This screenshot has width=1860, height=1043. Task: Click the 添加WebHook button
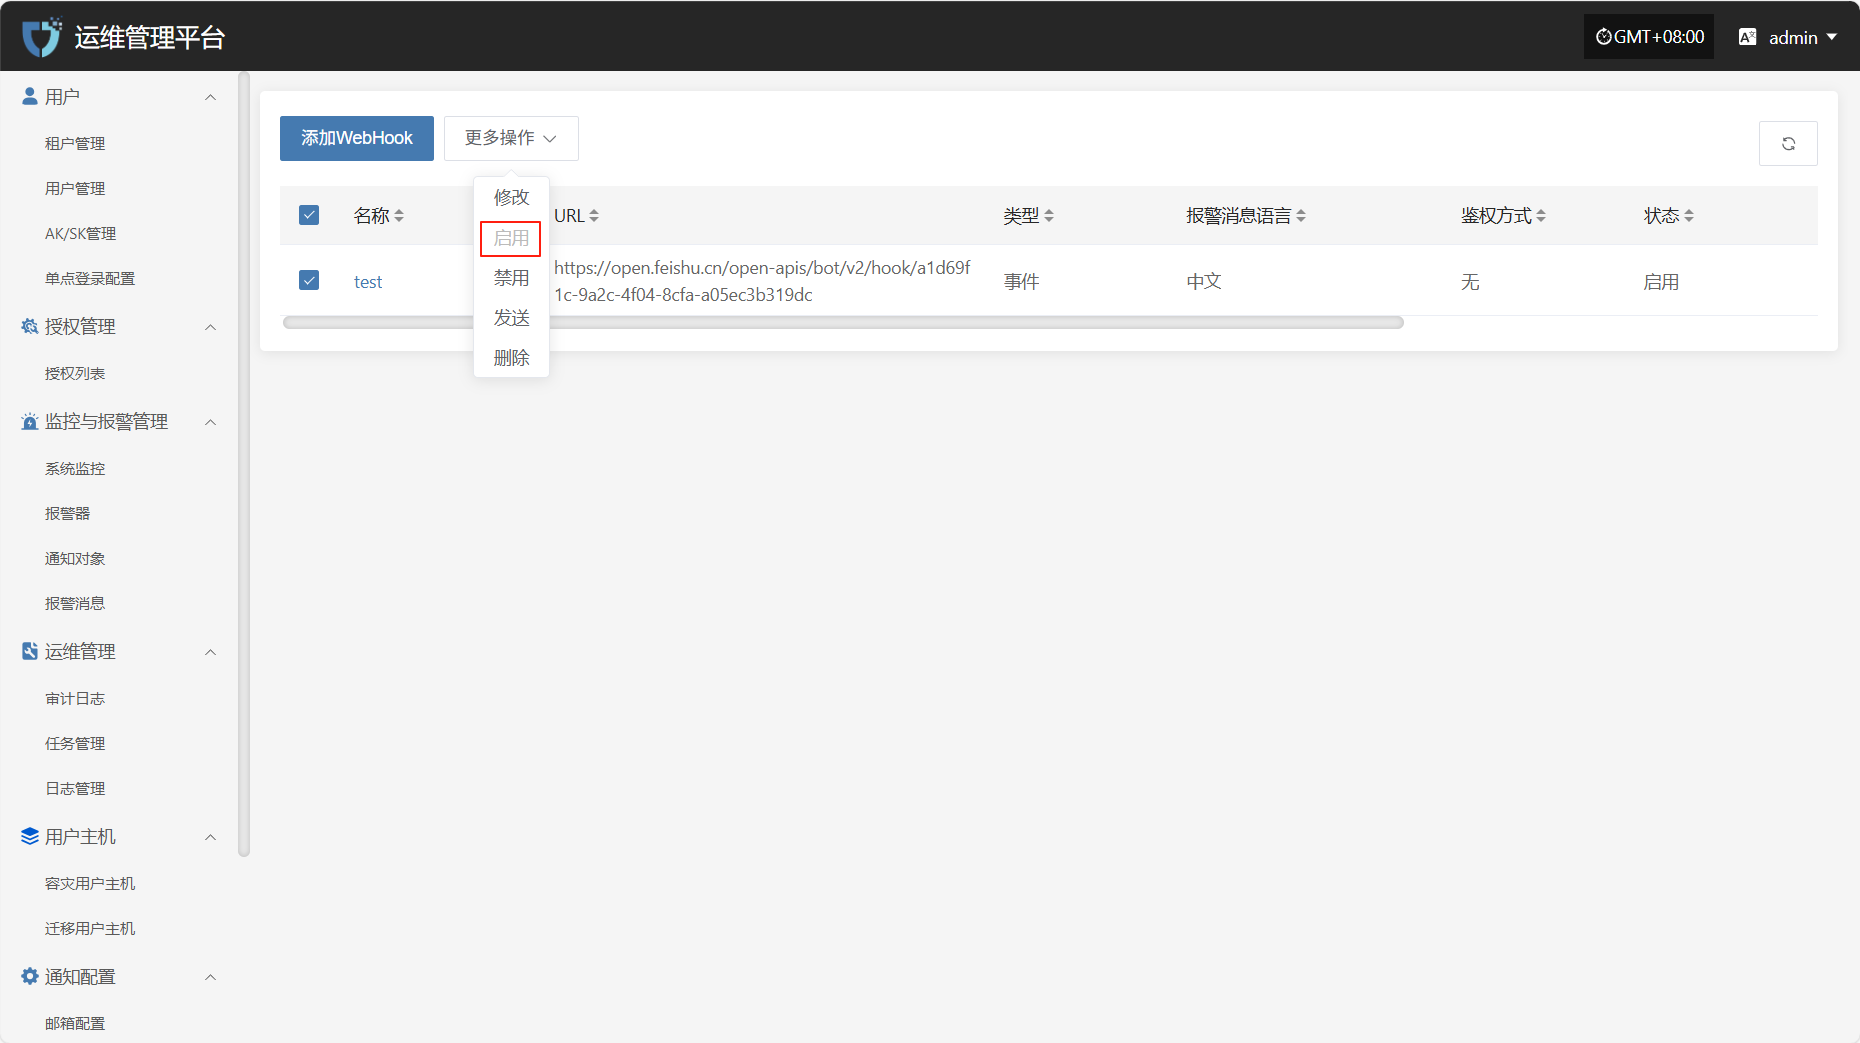357,138
